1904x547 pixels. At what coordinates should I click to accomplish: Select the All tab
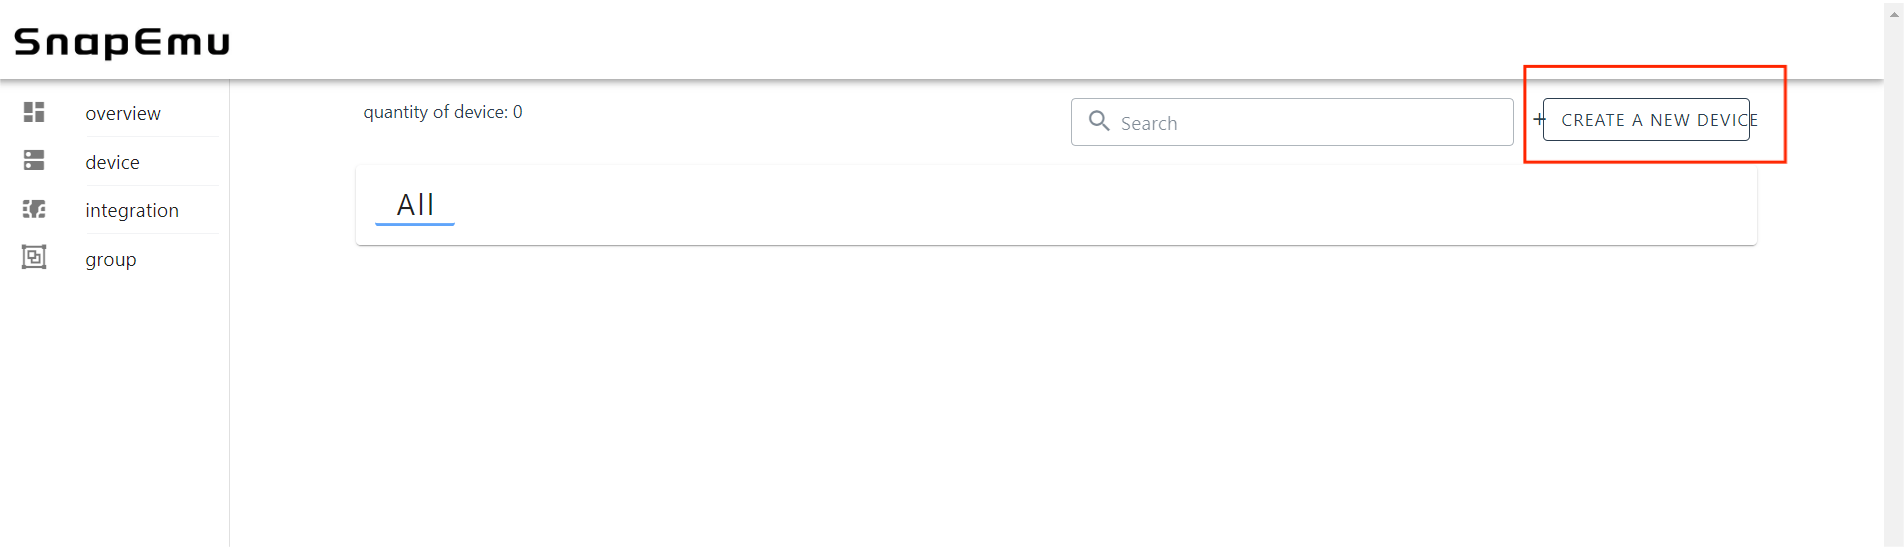tap(415, 205)
